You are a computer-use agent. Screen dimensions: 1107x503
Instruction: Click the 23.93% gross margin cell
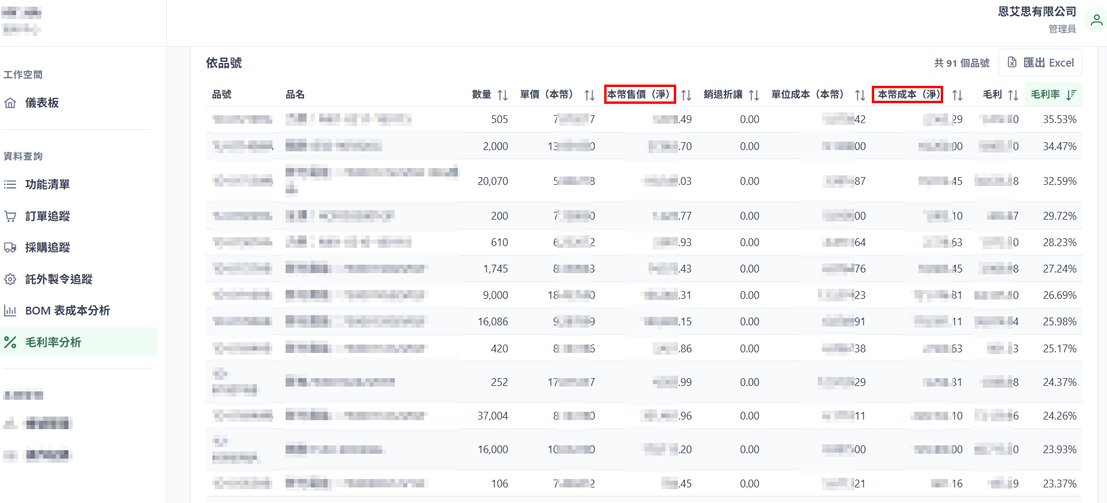[x=1060, y=449]
